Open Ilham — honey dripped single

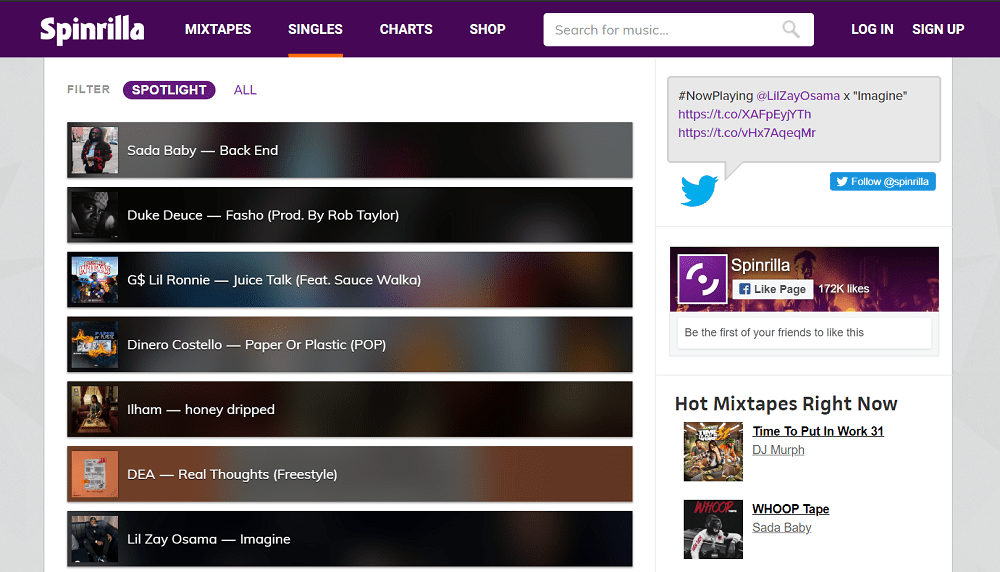pos(349,409)
